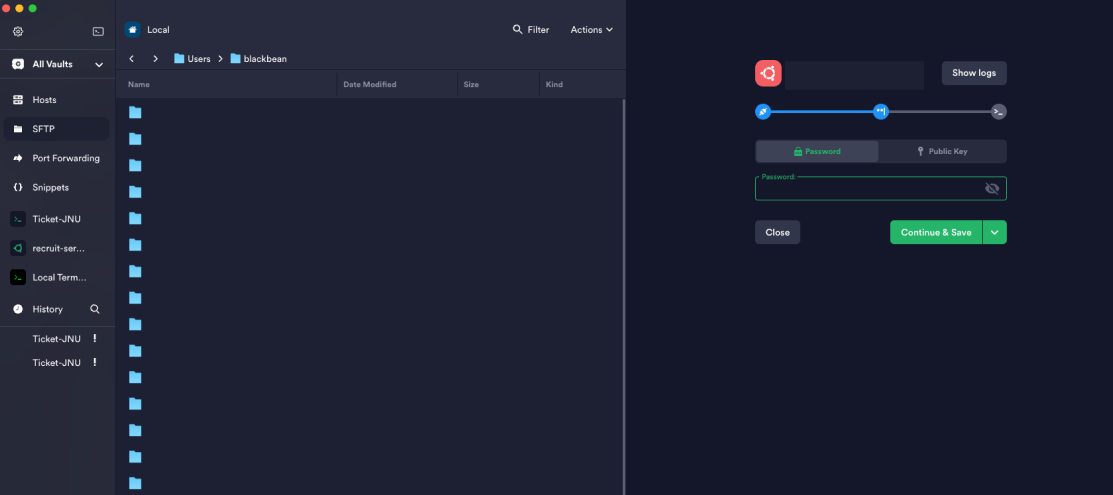The width and height of the screenshot is (1113, 495).
Task: Open new terminal icon in sidebar header
Action: pos(98,31)
